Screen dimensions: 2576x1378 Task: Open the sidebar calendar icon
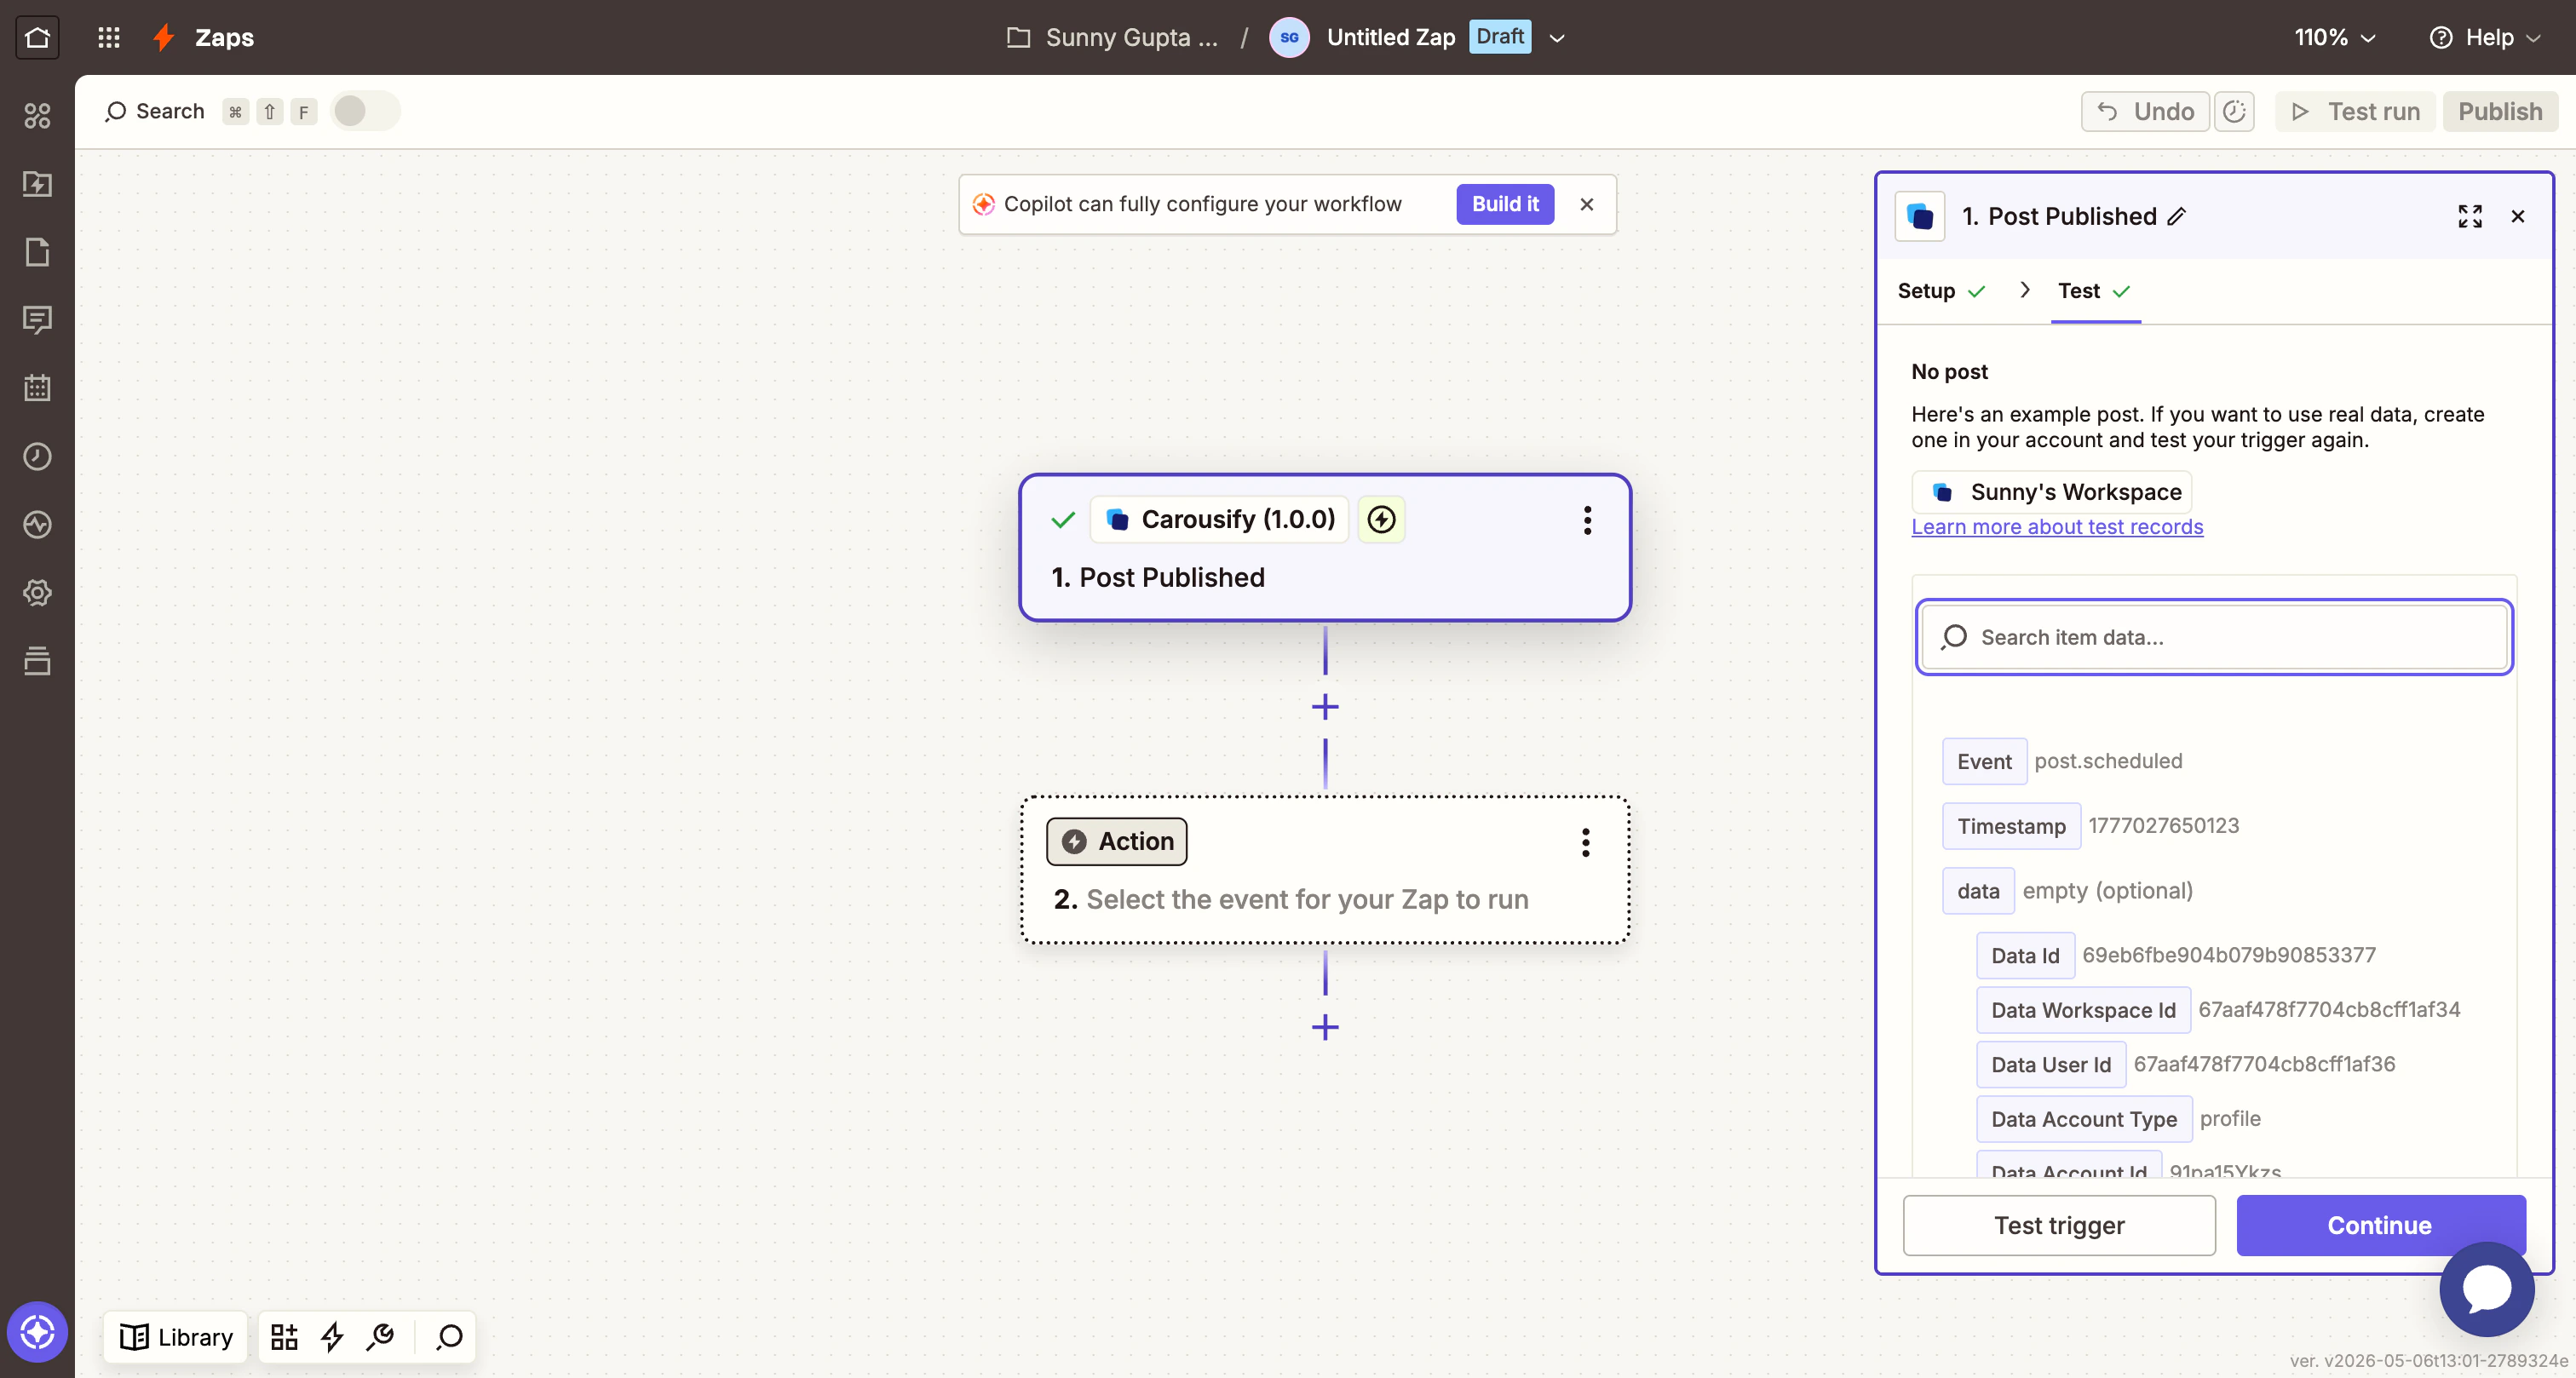pyautogui.click(x=37, y=388)
